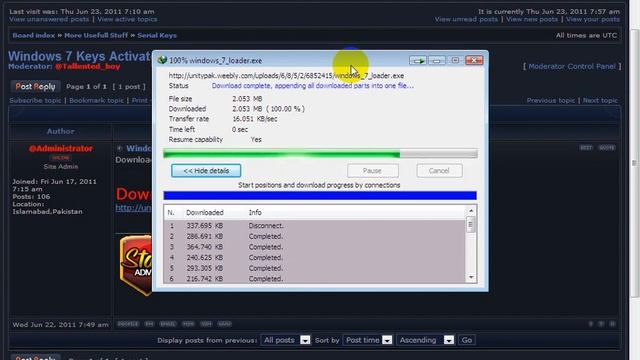Click the Hide details button
The height and width of the screenshot is (360, 640).
(x=206, y=171)
